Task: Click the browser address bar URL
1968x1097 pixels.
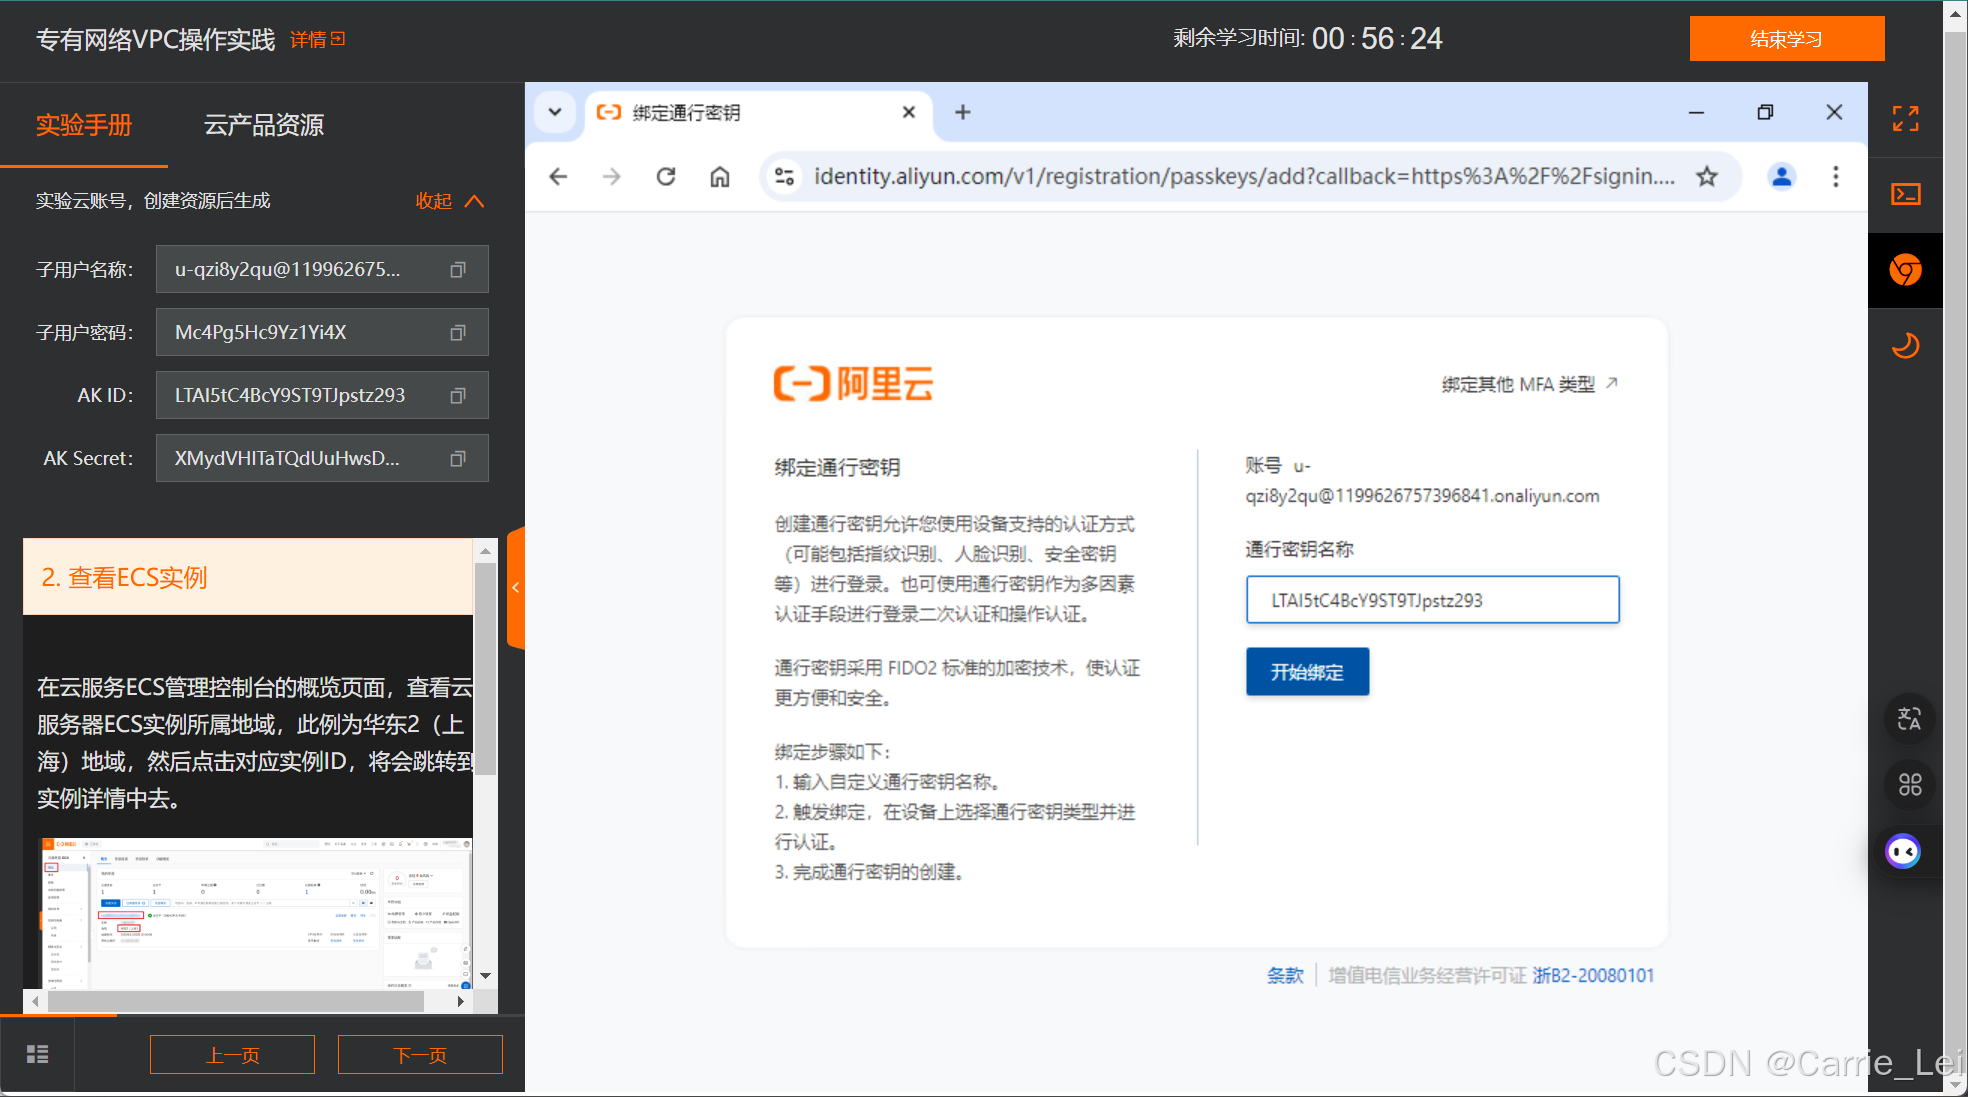Action: [1243, 177]
